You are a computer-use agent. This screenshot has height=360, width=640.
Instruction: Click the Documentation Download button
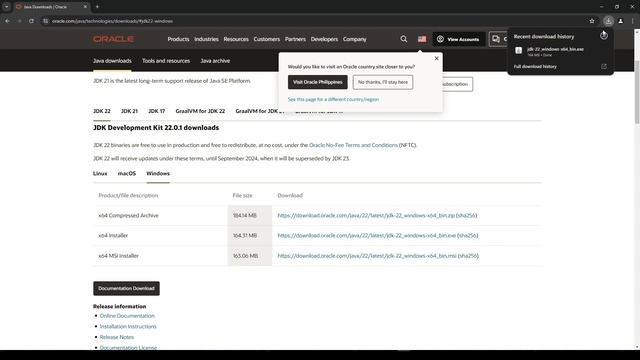(126, 288)
